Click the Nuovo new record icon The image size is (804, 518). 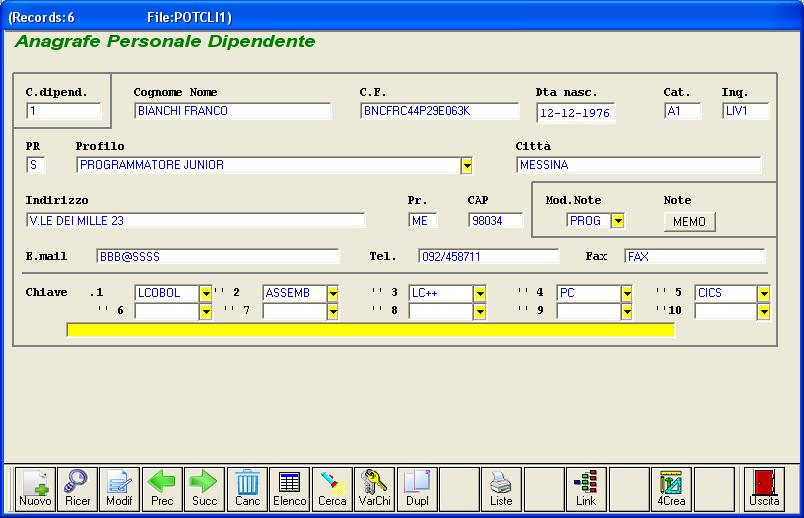click(35, 489)
